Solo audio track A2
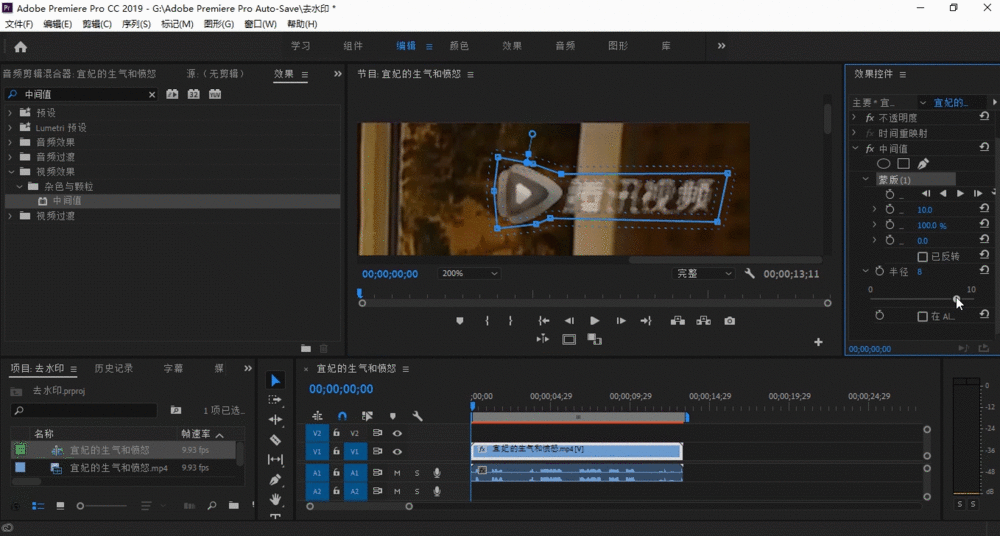The height and width of the screenshot is (536, 1000). point(417,491)
